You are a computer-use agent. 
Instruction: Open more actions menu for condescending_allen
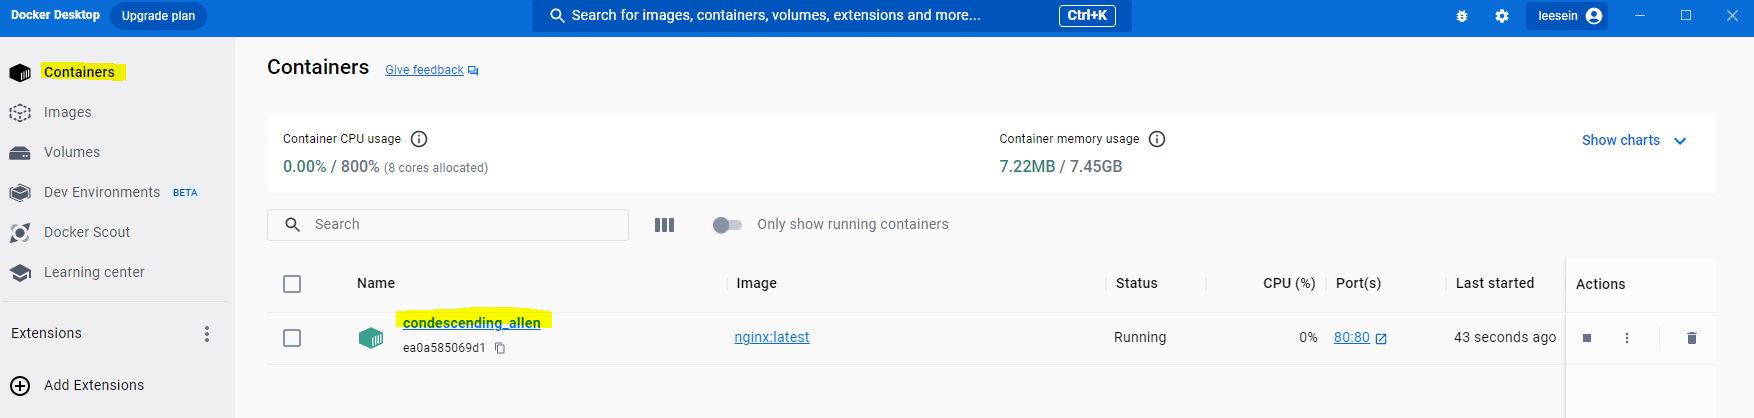(1627, 338)
